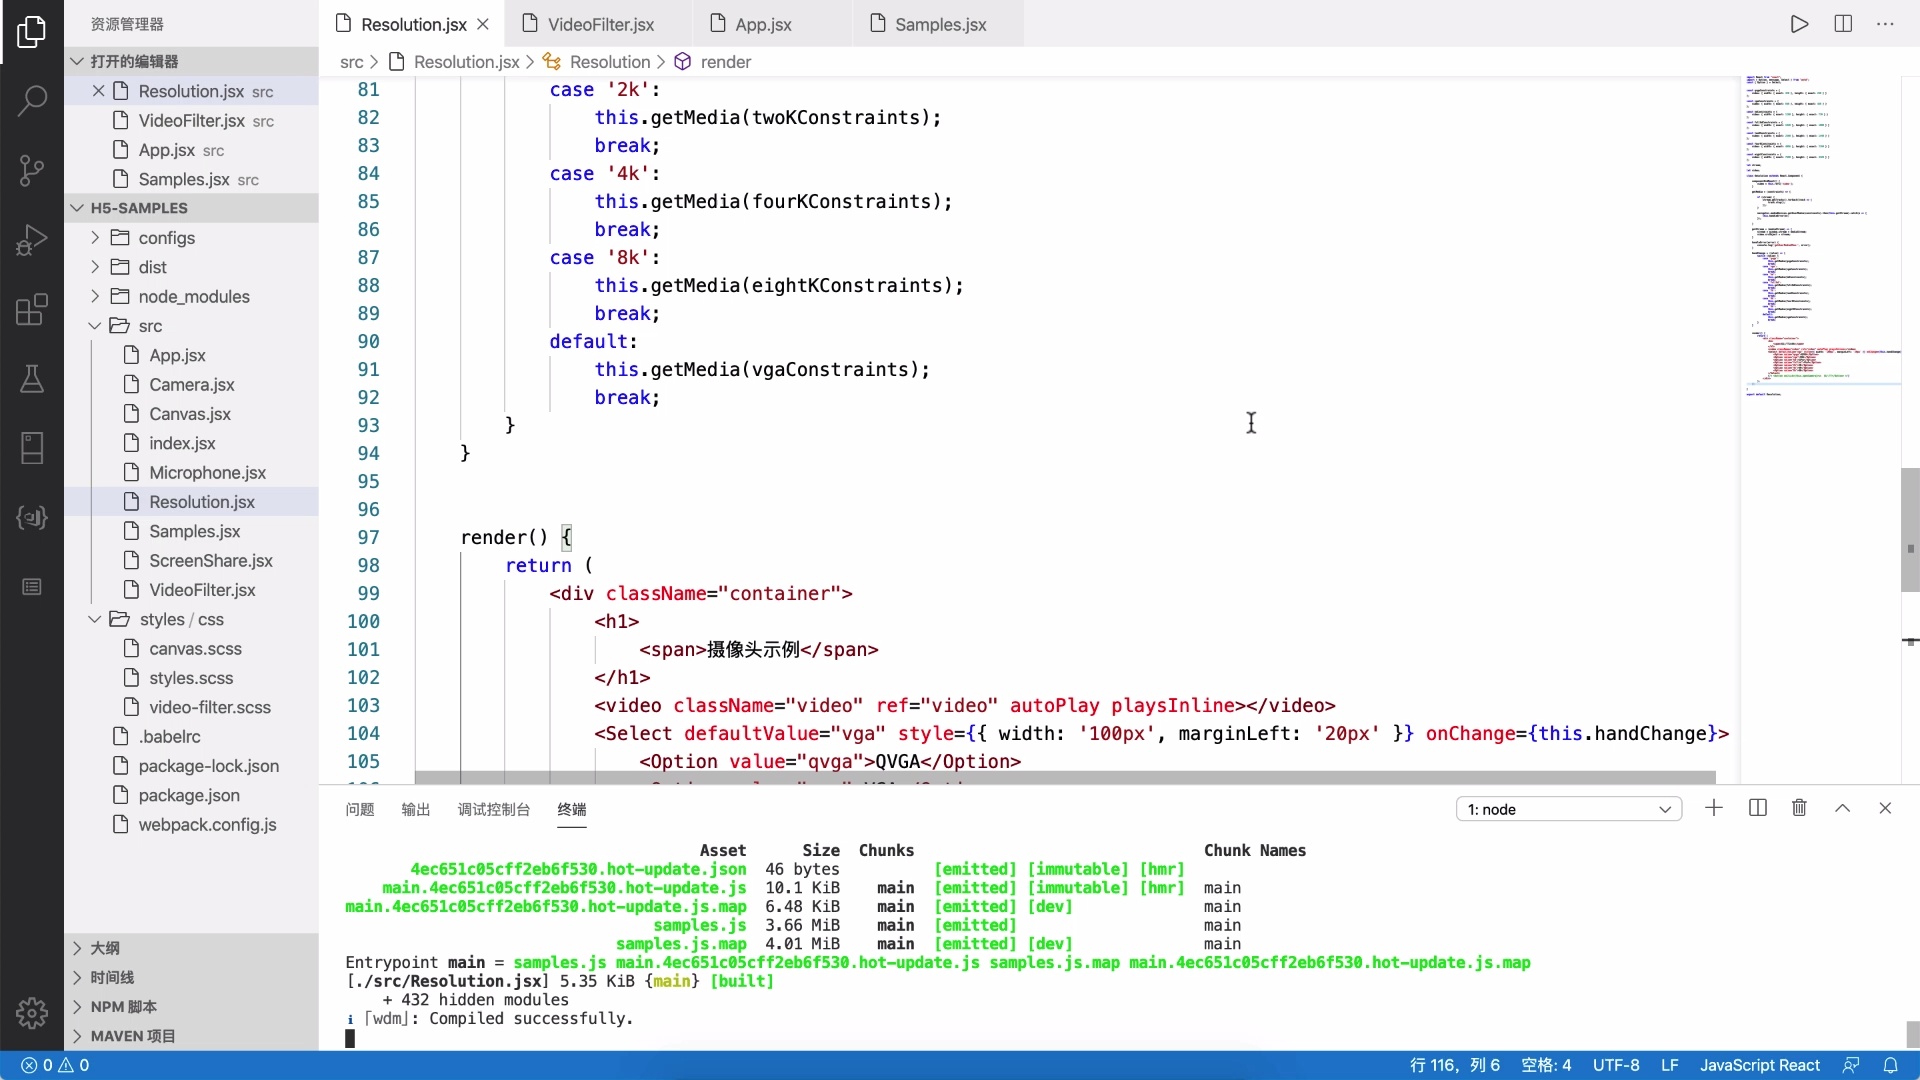Image resolution: width=1920 pixels, height=1080 pixels.
Task: Open the Search view in activity bar
Action: pos(32,100)
